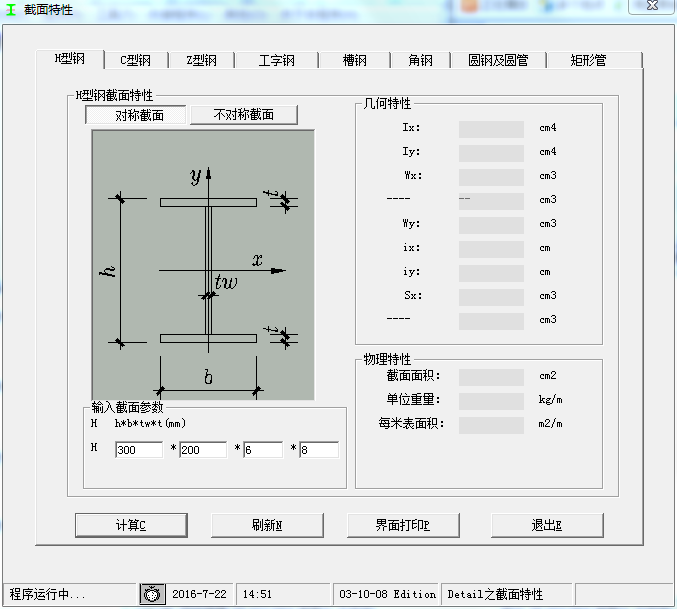Click the H-section diagram image

[x=203, y=265]
